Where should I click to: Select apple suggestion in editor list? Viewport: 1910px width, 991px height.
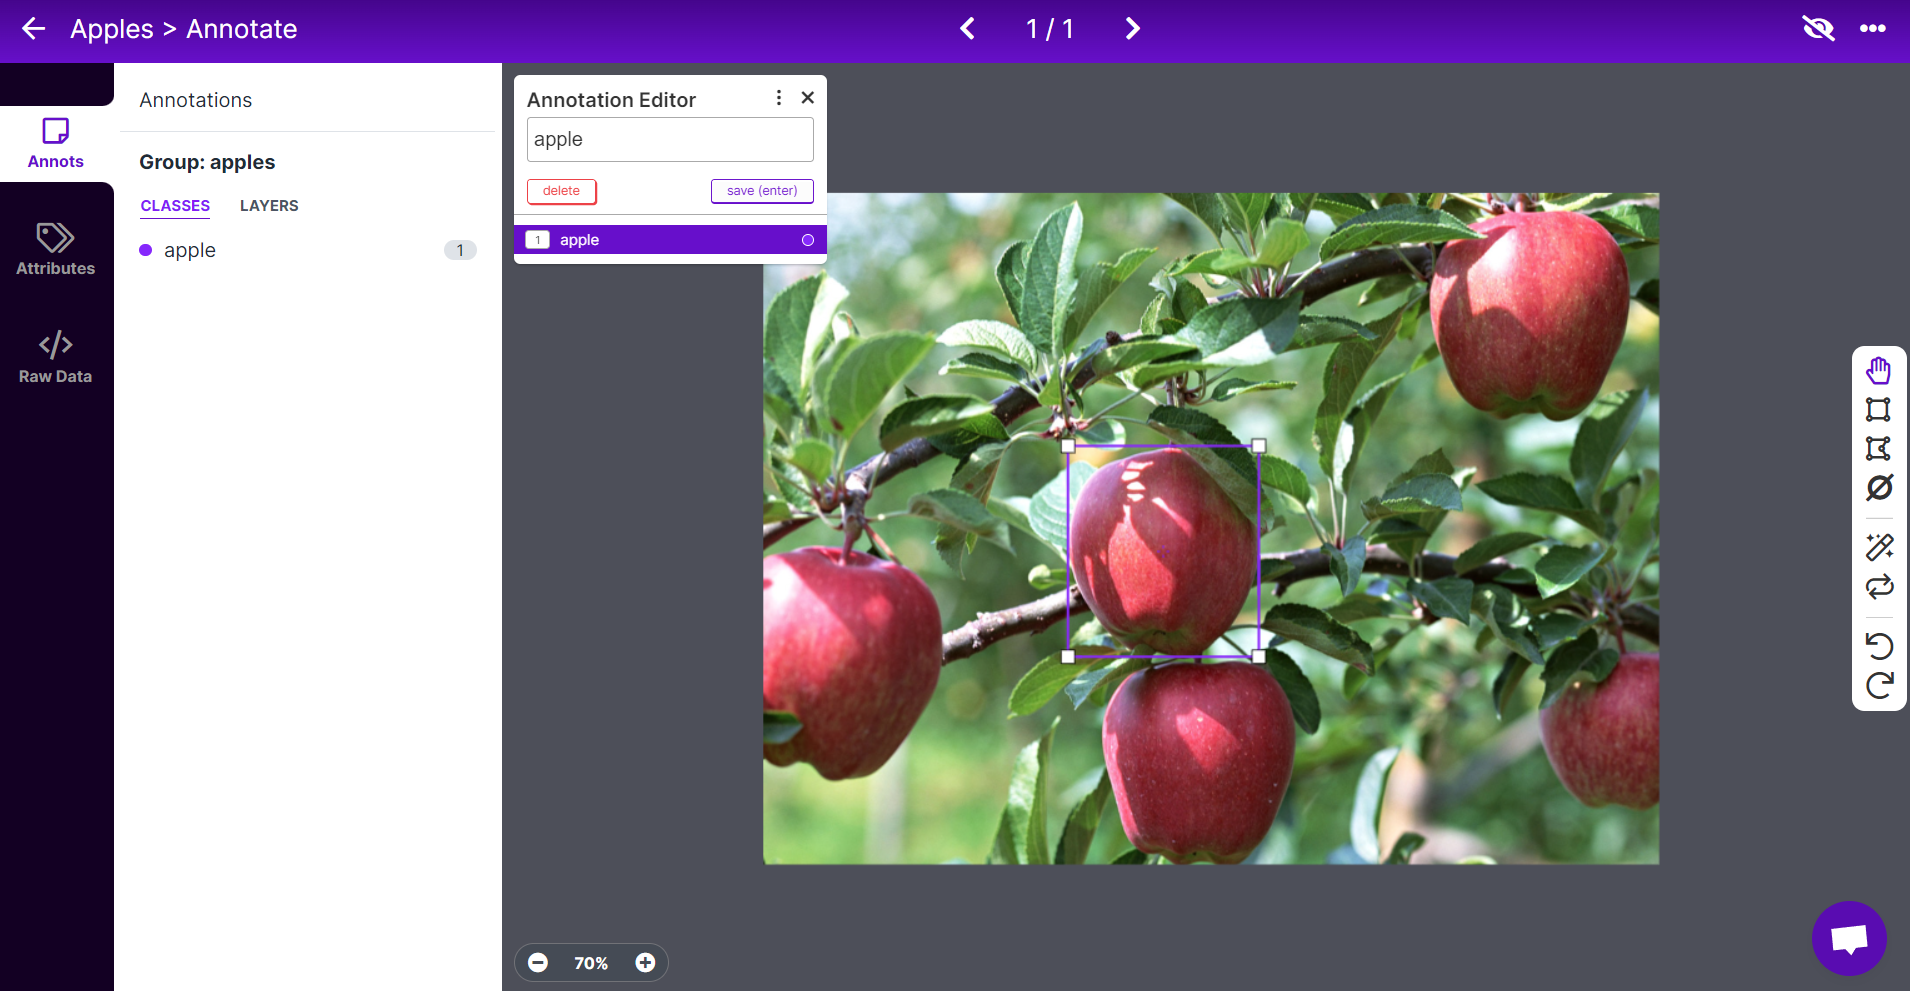coord(670,240)
